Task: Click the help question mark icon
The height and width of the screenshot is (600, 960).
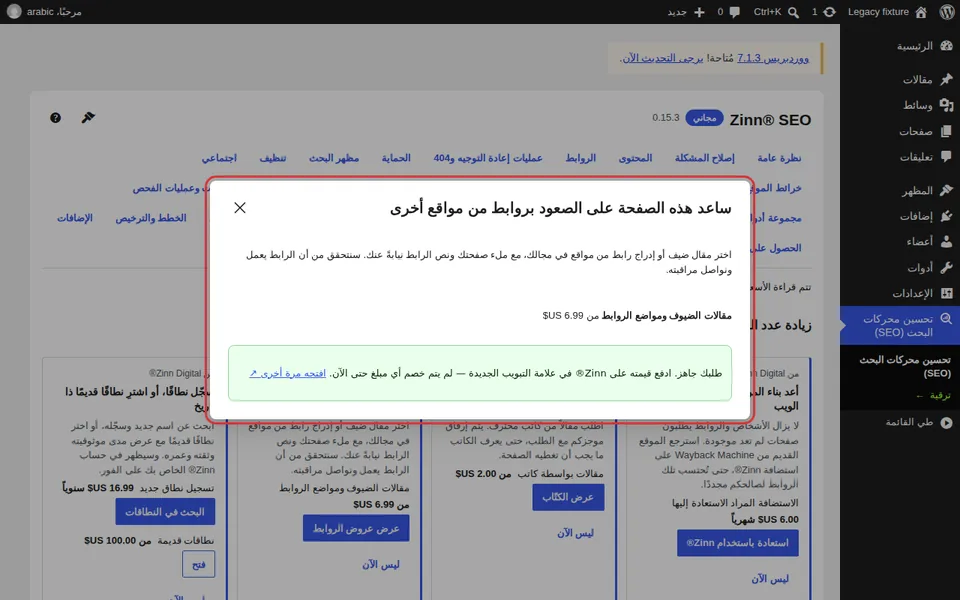Action: point(56,118)
